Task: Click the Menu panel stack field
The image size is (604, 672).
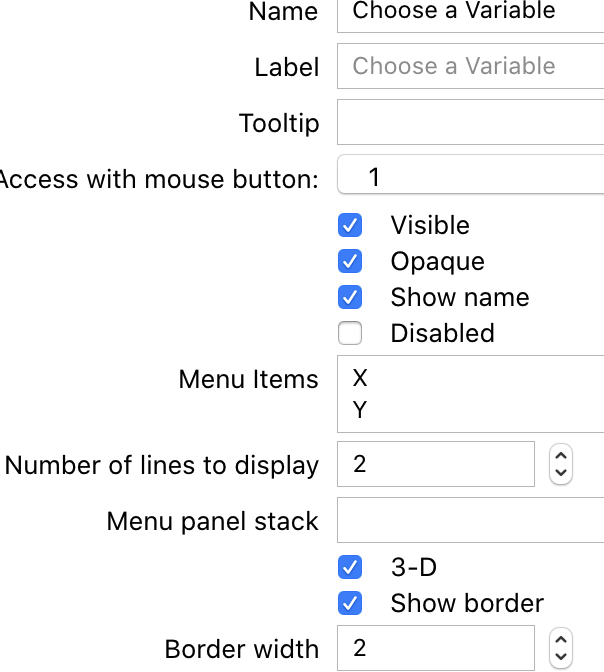Action: (470, 521)
